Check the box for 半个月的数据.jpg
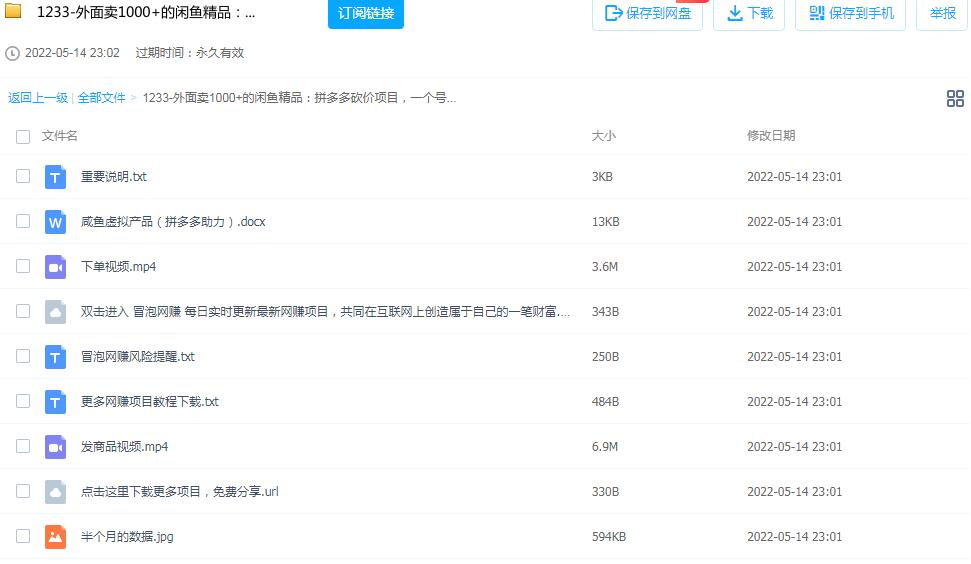The image size is (971, 564). tap(23, 536)
